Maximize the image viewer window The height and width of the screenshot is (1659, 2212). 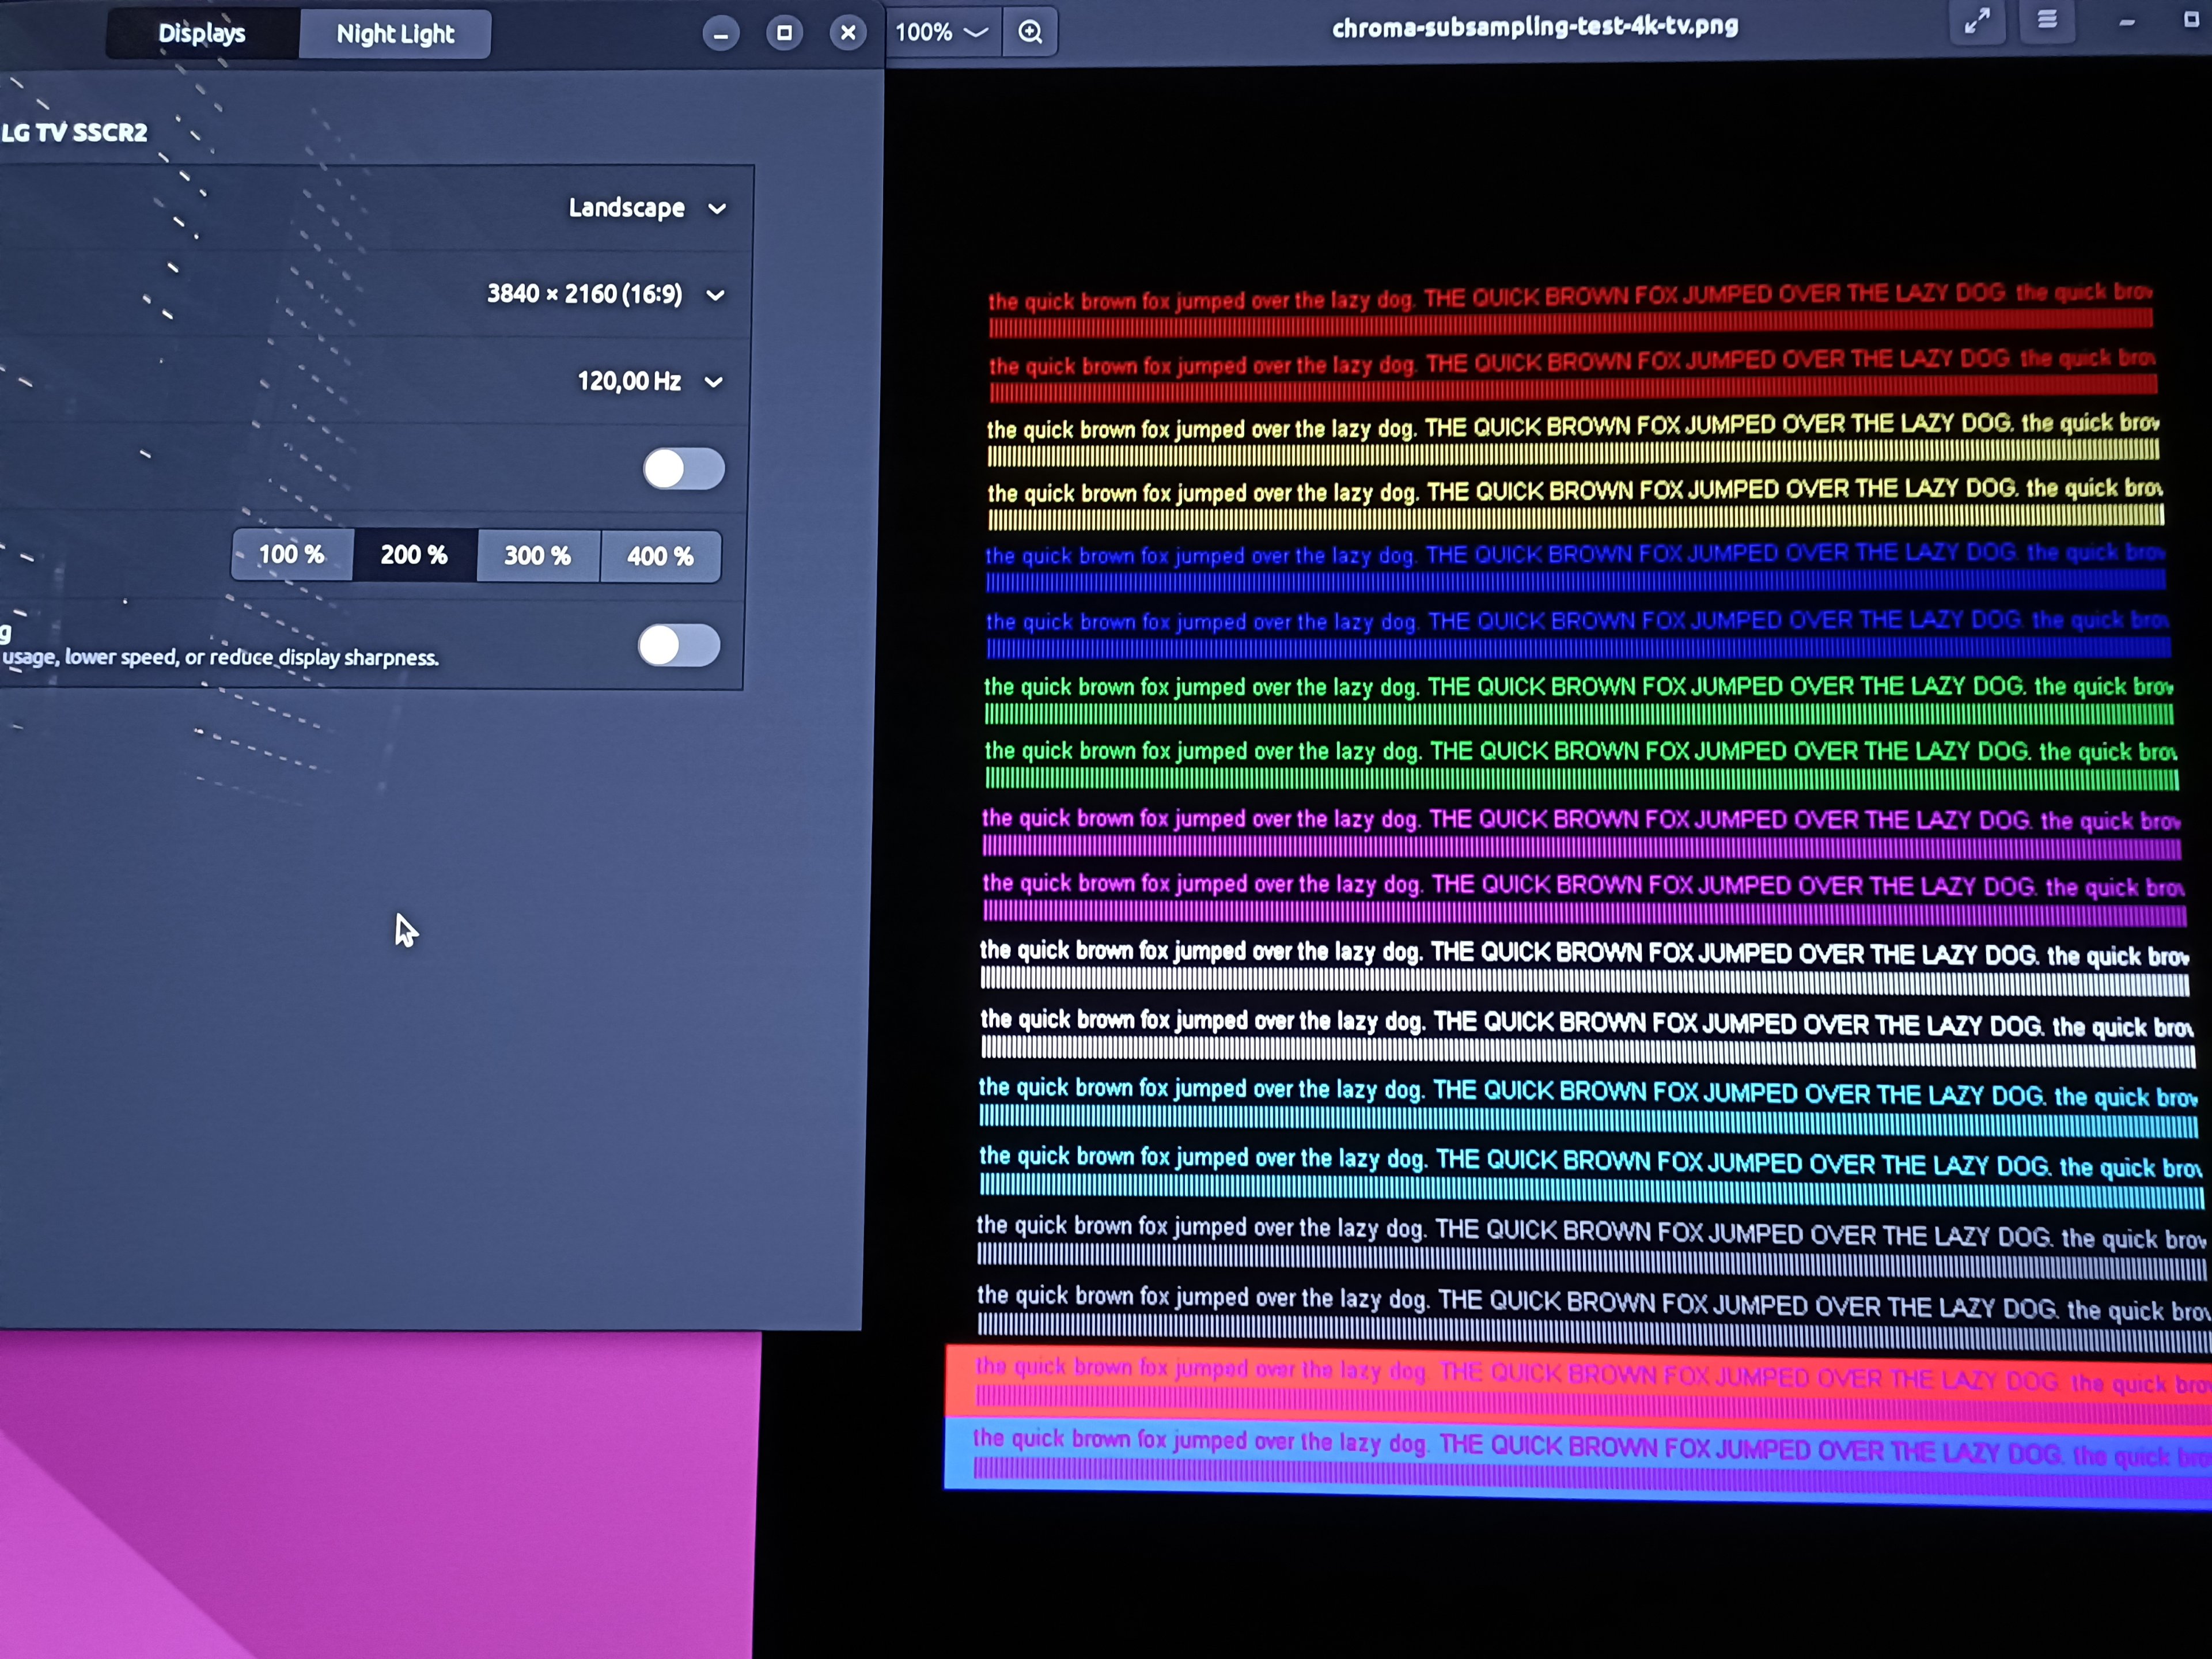click(2191, 20)
